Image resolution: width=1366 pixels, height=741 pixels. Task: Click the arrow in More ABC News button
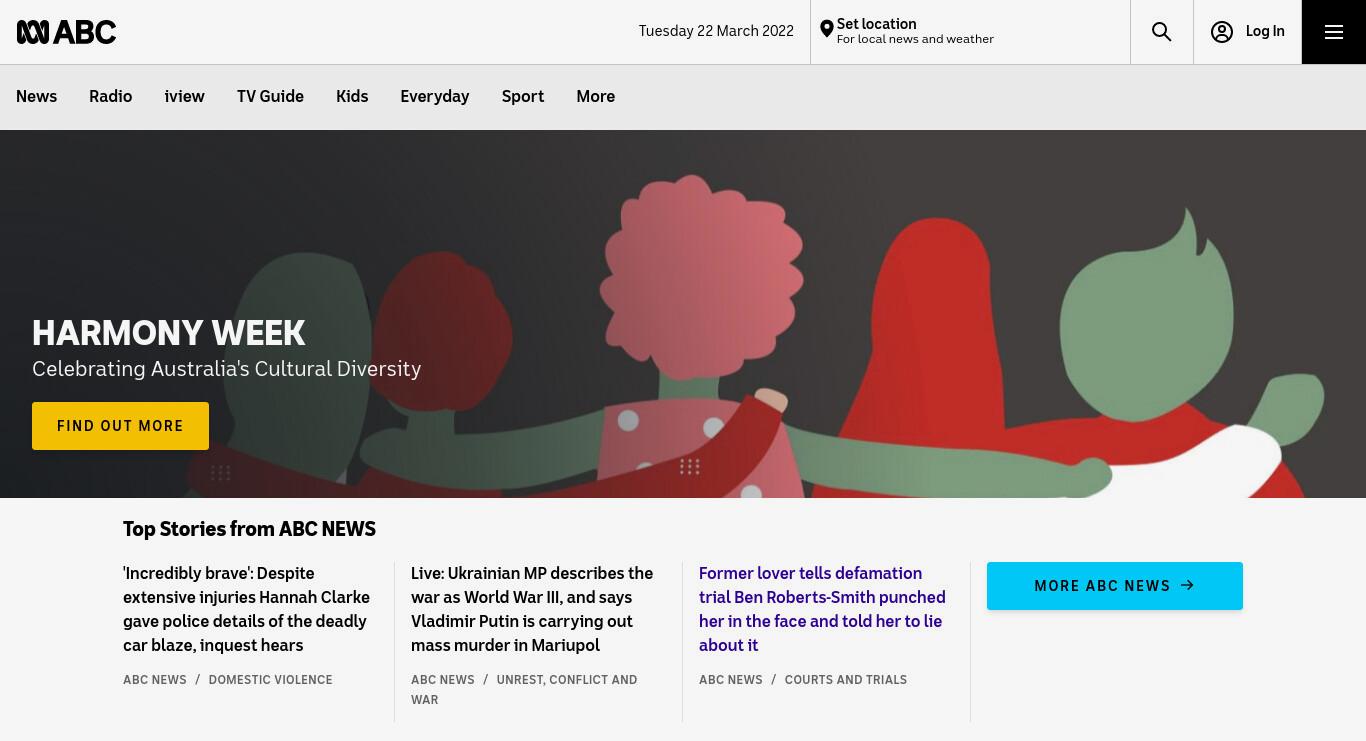pyautogui.click(x=1187, y=585)
